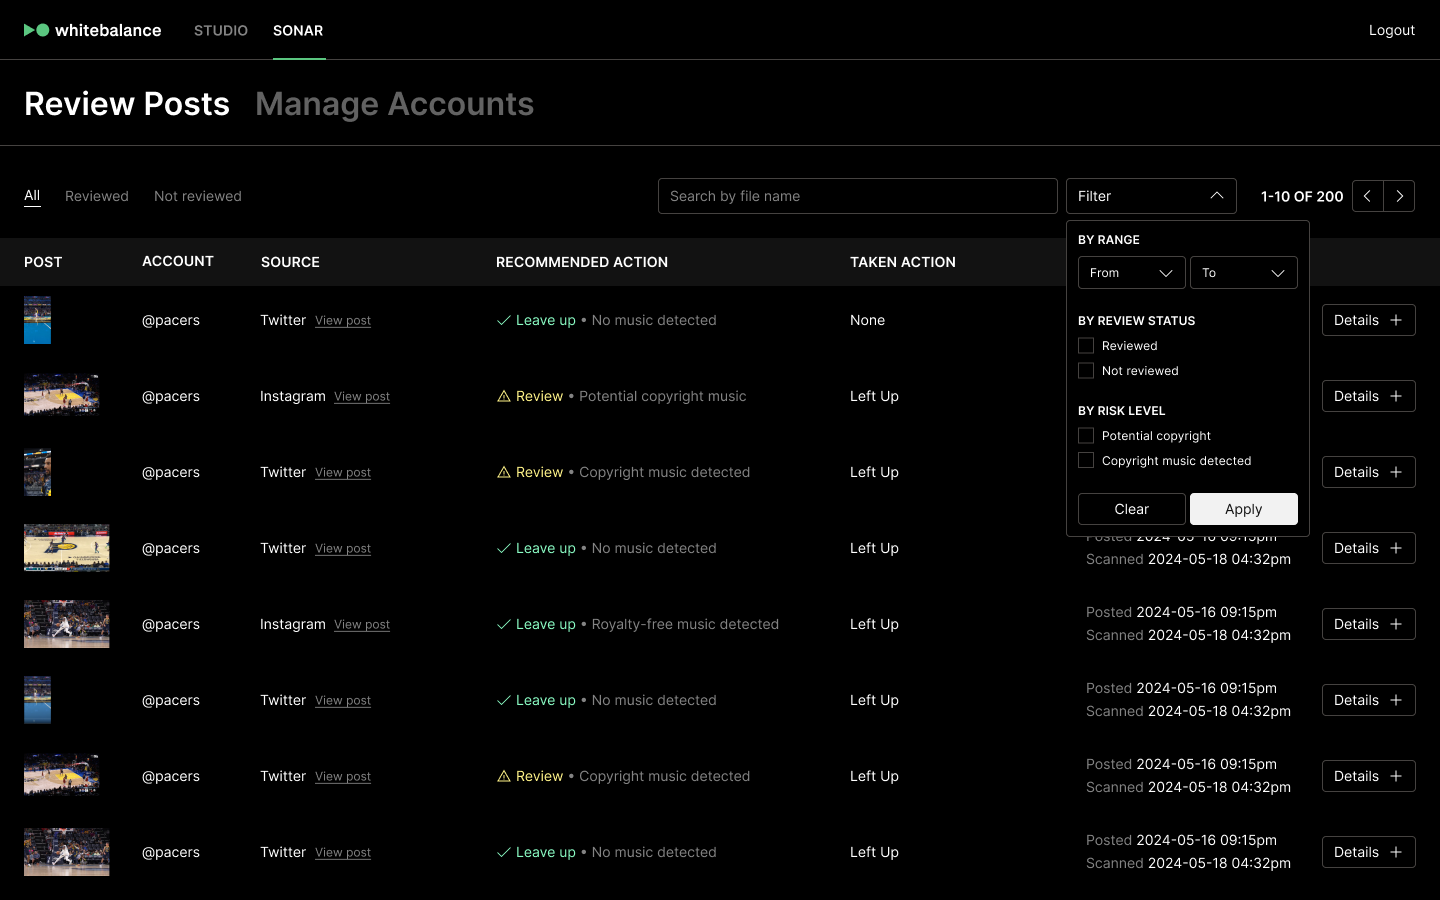Check the Reviewed filter checkbox
1440x900 pixels.
click(x=1086, y=346)
